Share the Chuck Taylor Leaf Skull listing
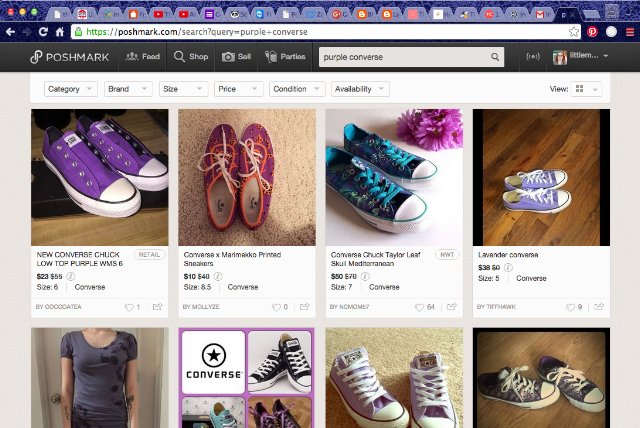Image resolution: width=640 pixels, height=428 pixels. click(x=452, y=306)
